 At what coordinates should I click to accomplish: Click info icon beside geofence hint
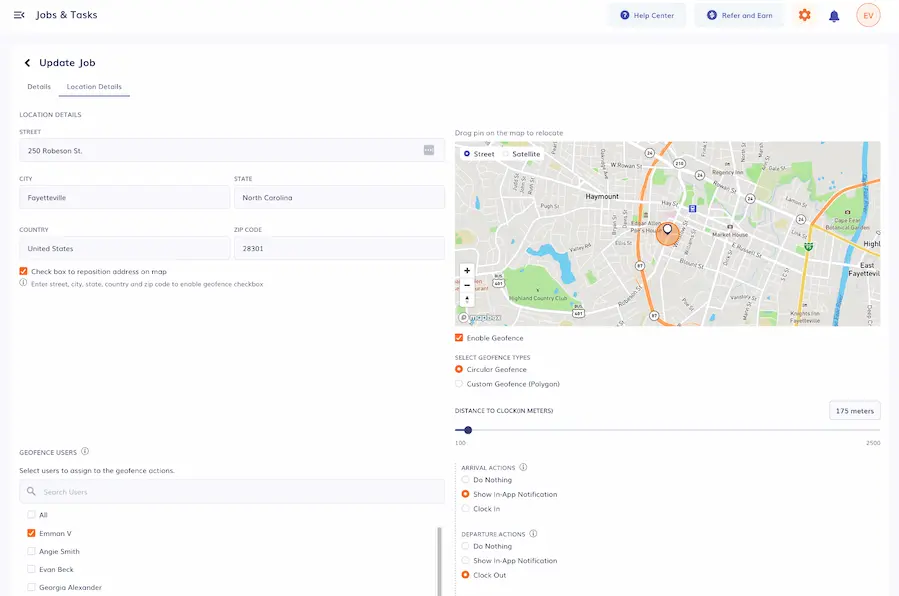pyautogui.click(x=23, y=283)
